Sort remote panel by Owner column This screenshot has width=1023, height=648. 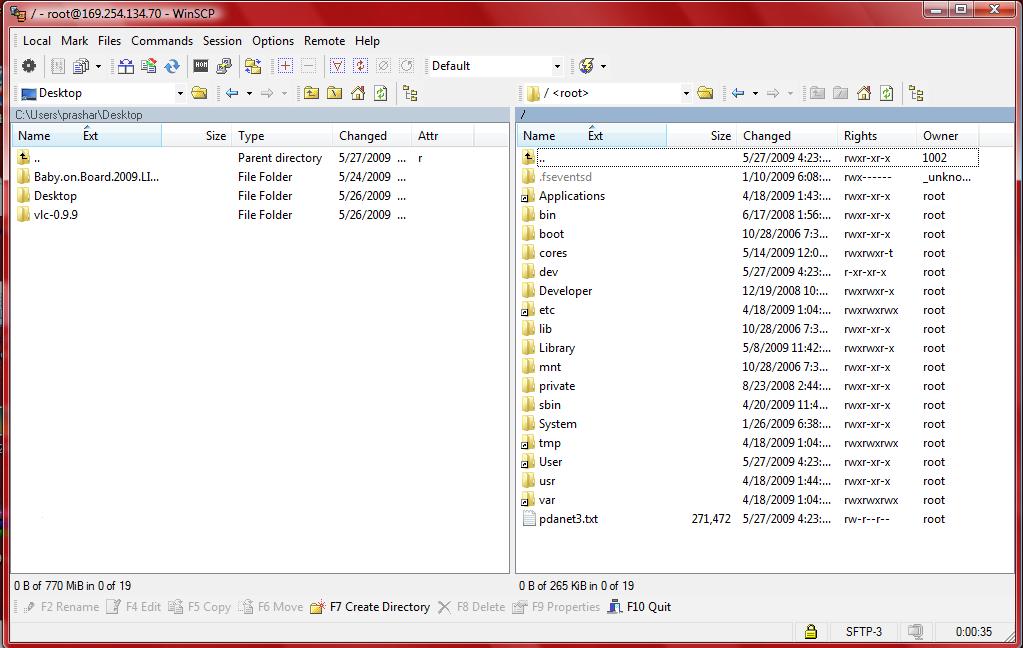[x=947, y=136]
